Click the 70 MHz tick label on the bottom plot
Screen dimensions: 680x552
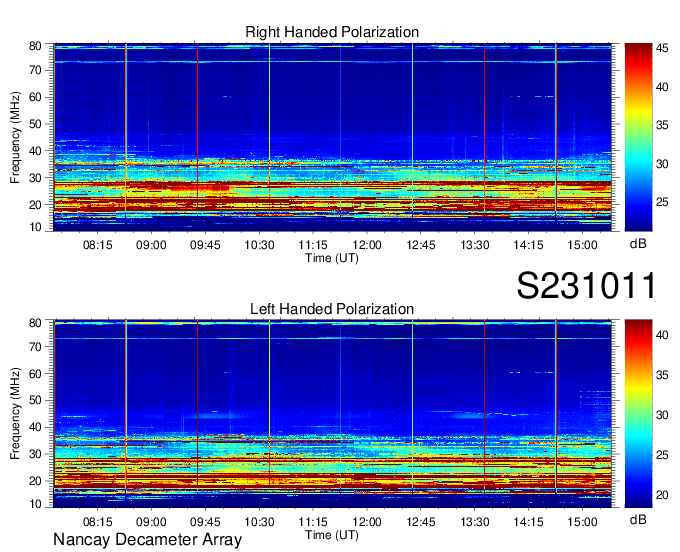point(35,347)
